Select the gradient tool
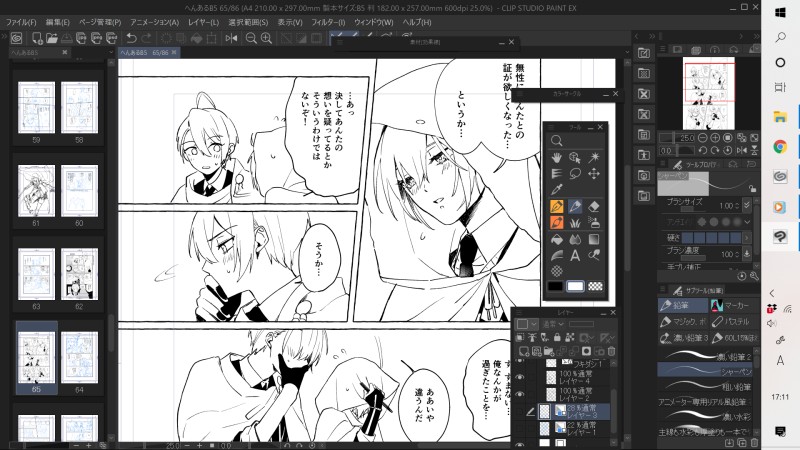 coord(594,239)
